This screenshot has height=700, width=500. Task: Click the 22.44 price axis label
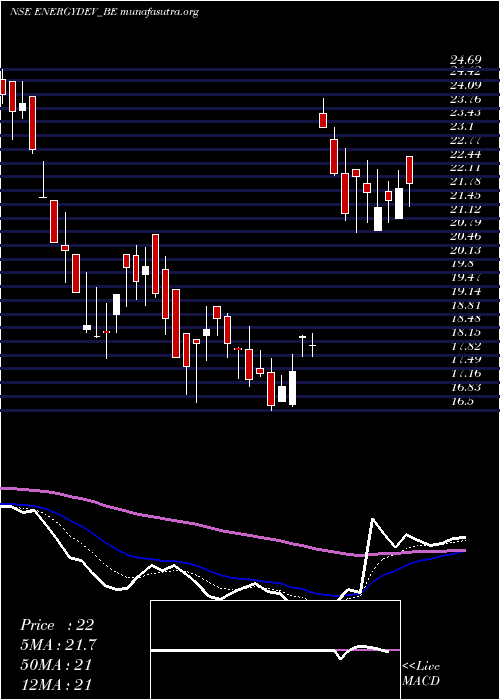[x=465, y=154]
